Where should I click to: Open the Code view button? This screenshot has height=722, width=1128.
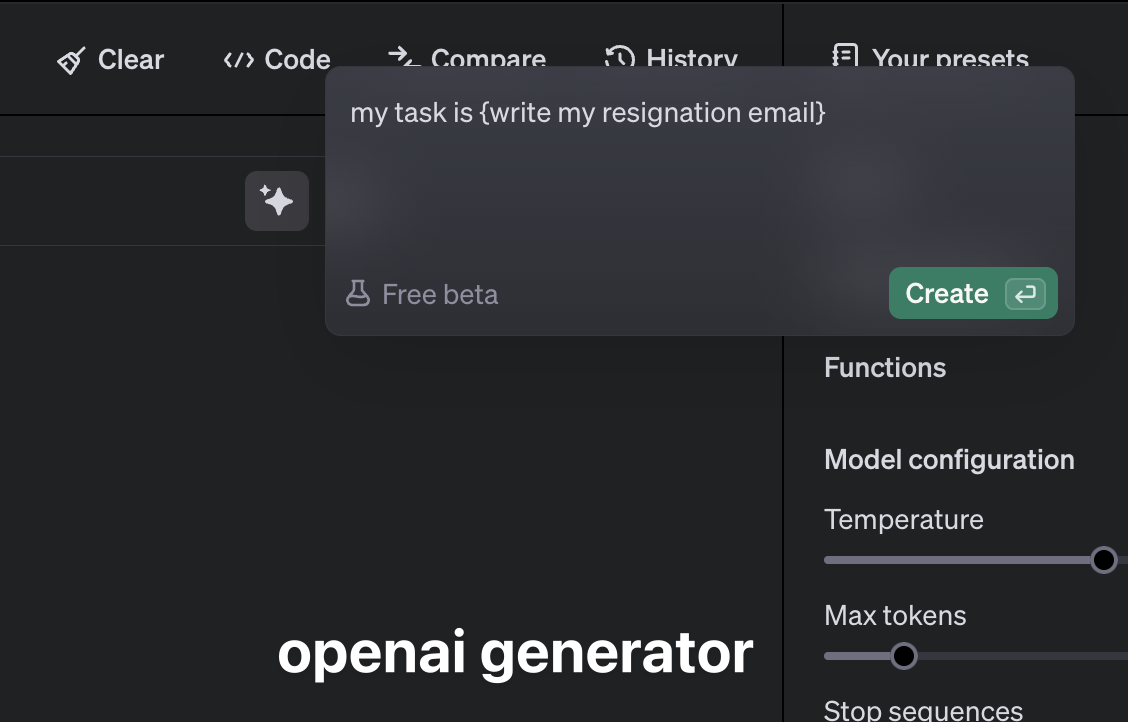(277, 60)
